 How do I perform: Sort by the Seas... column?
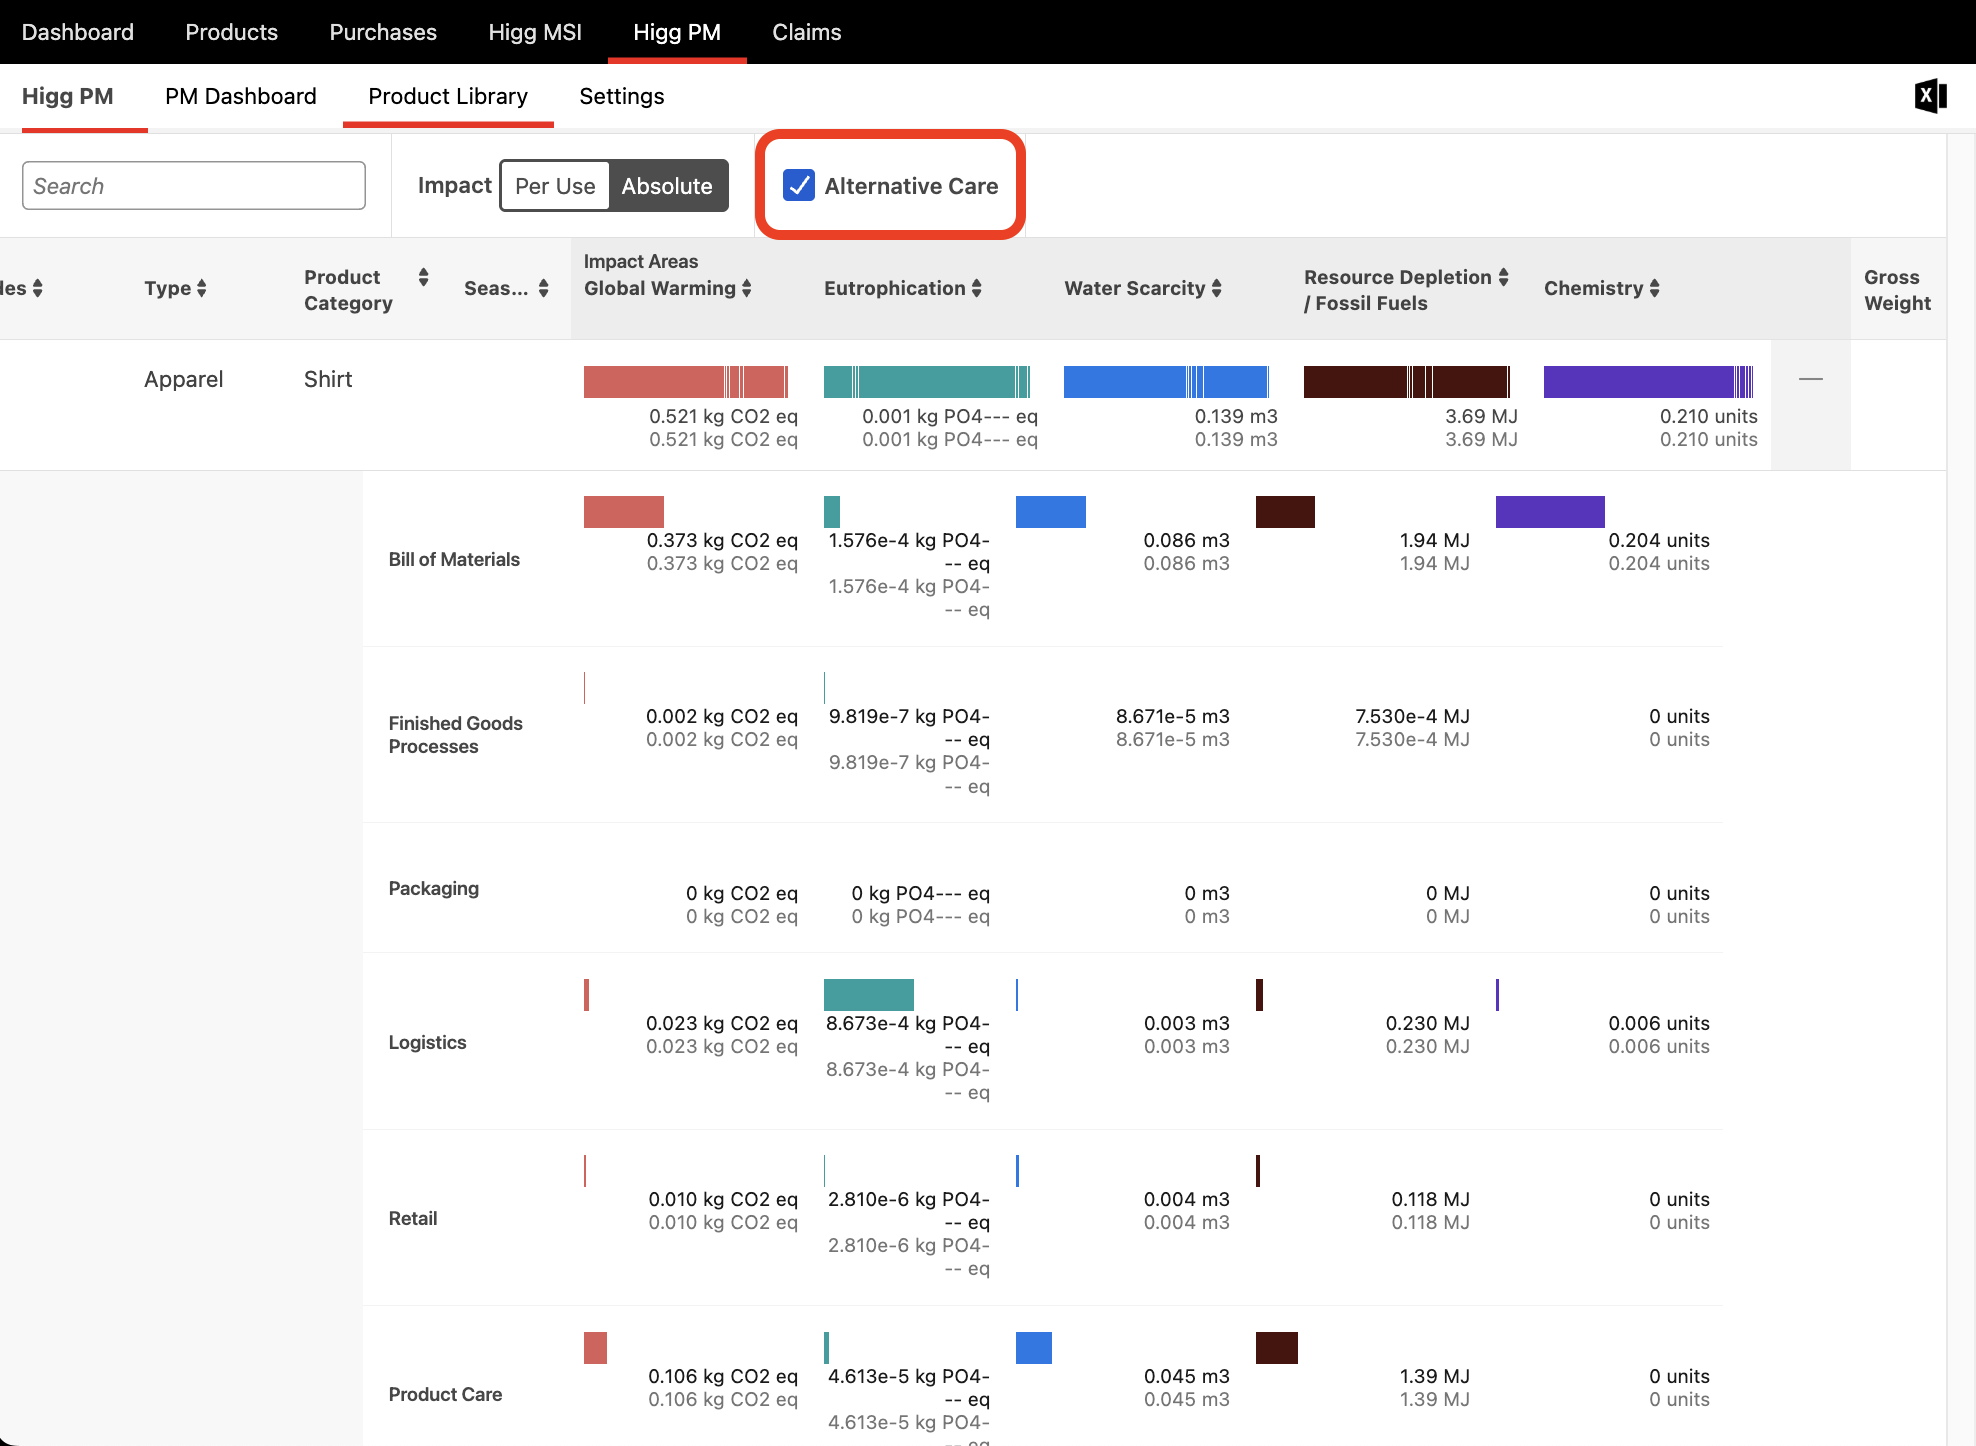coord(506,288)
